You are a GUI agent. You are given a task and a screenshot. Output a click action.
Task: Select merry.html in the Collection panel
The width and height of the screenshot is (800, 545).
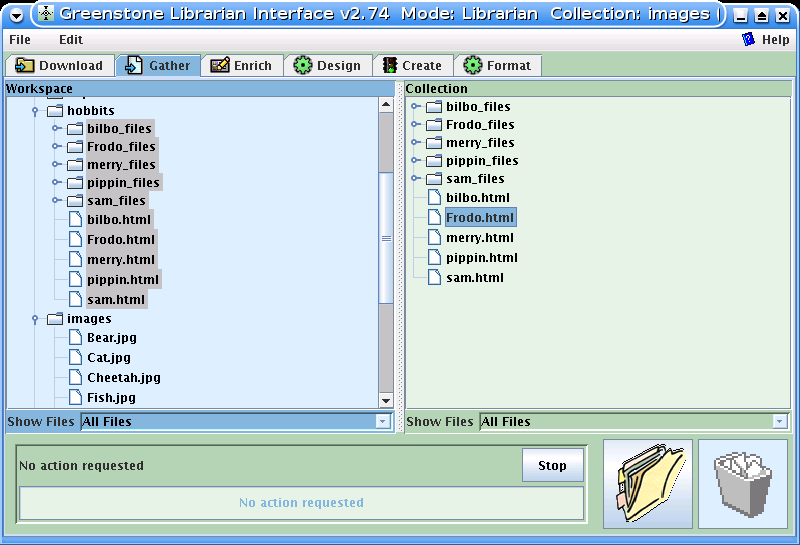point(479,237)
